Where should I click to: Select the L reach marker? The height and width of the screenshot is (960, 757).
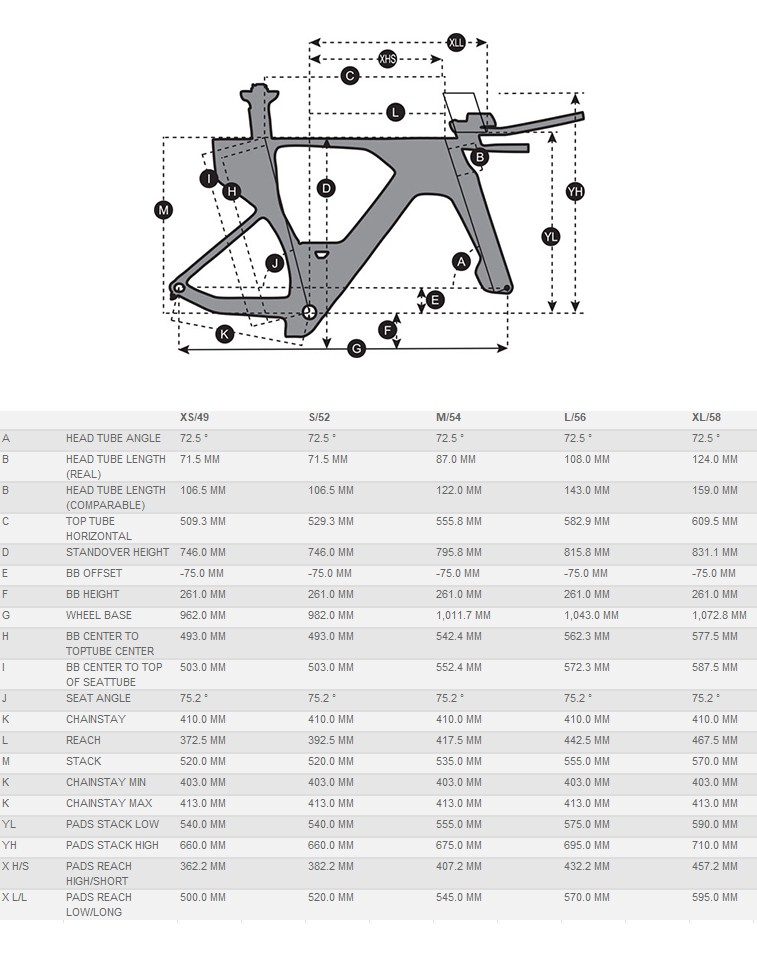coord(396,112)
